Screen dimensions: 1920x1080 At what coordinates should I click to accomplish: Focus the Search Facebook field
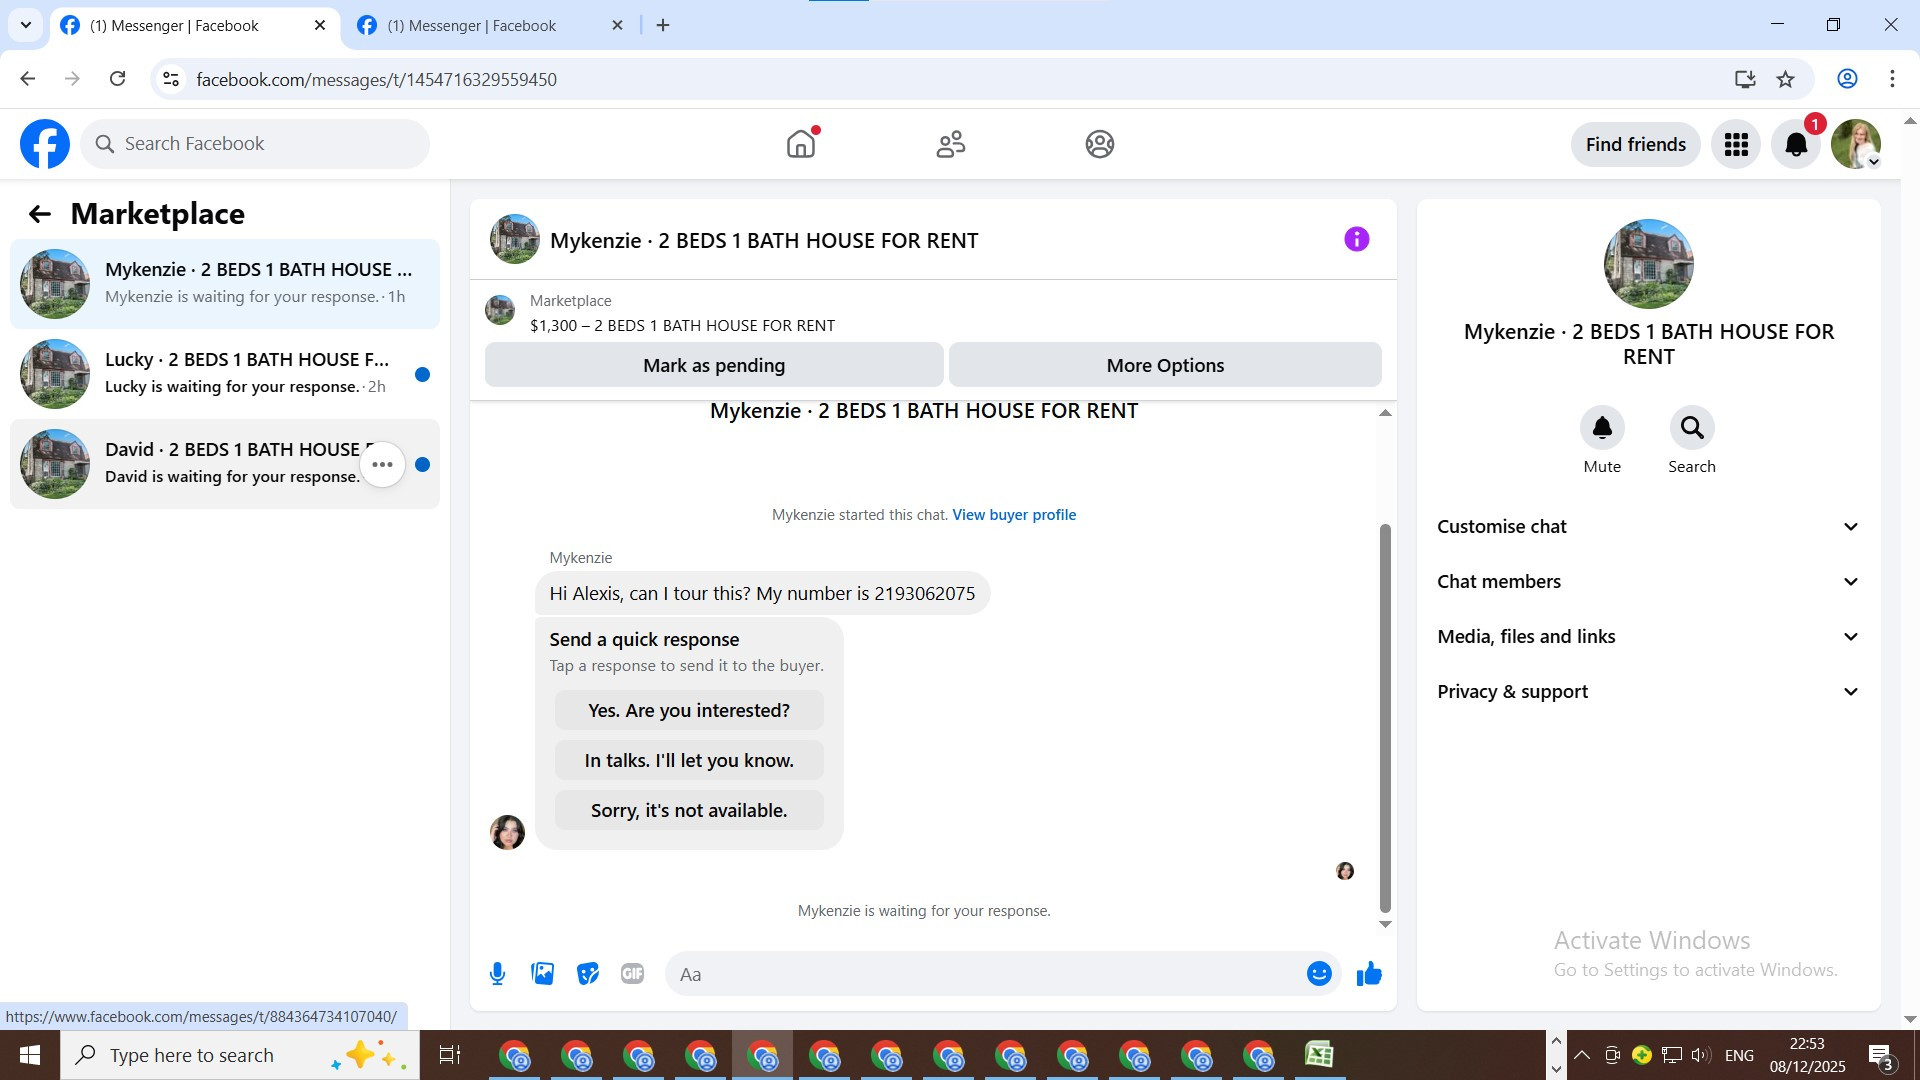[255, 144]
